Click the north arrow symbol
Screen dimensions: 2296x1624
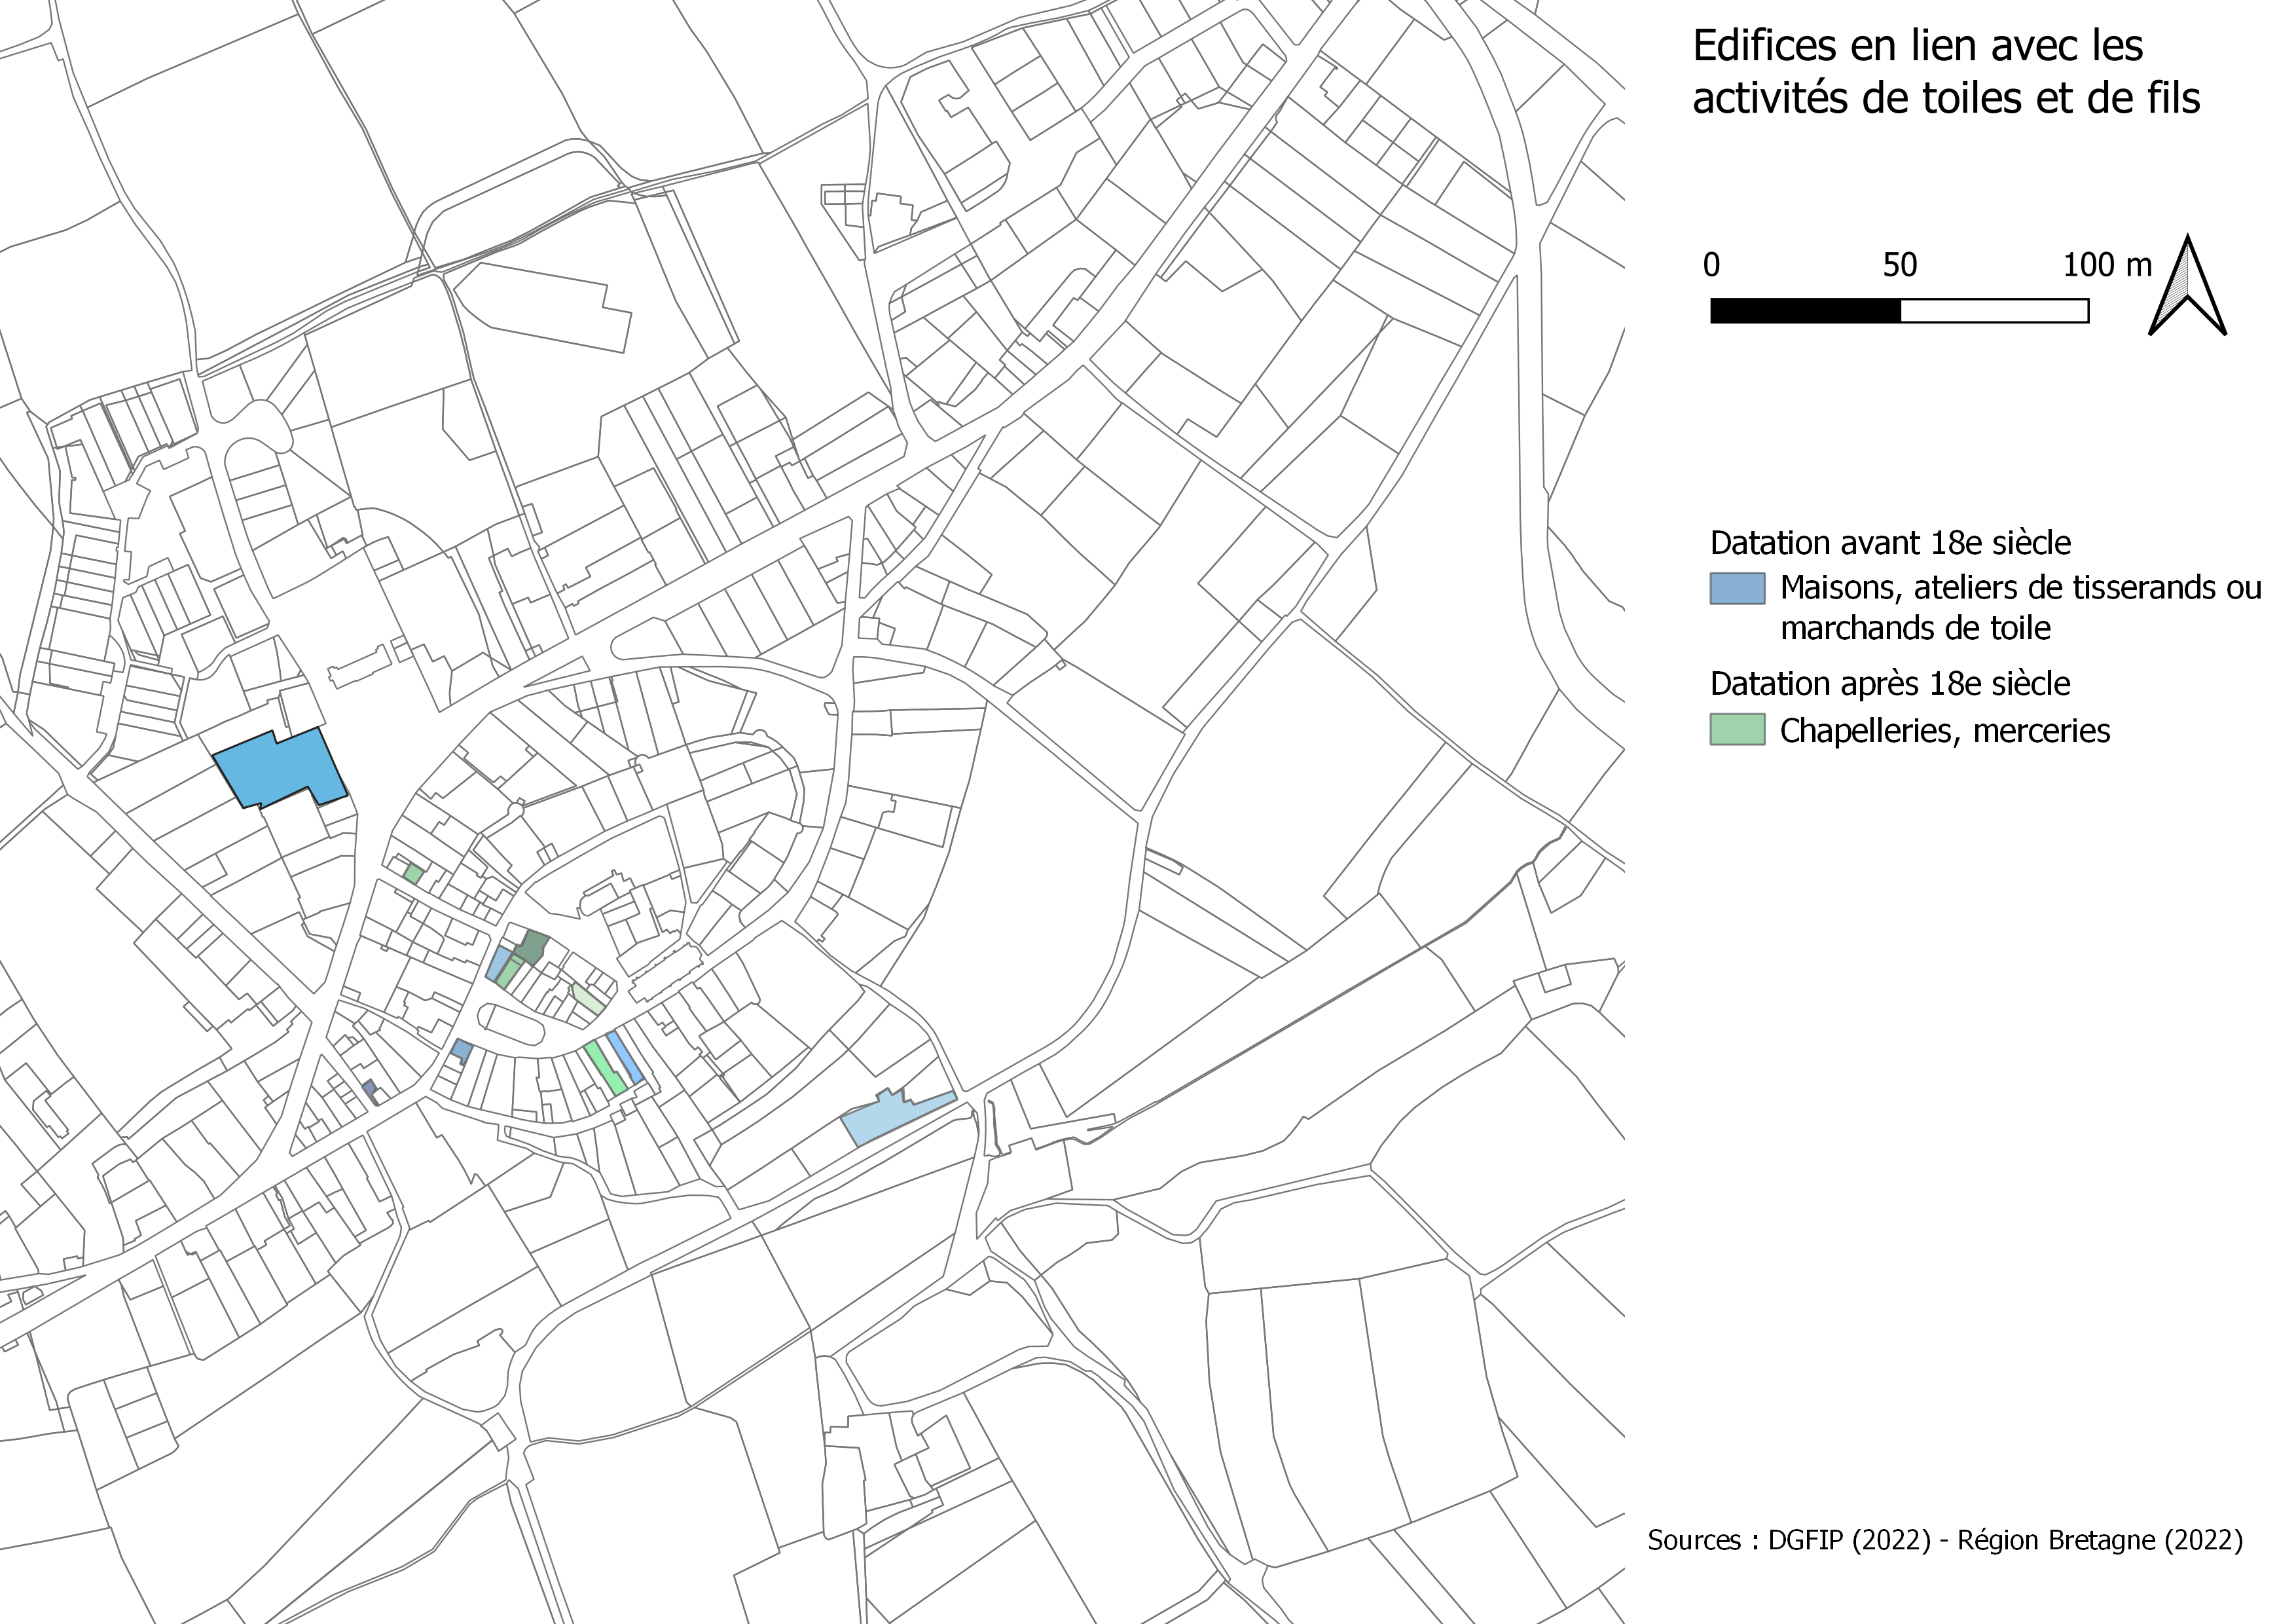pyautogui.click(x=2187, y=287)
